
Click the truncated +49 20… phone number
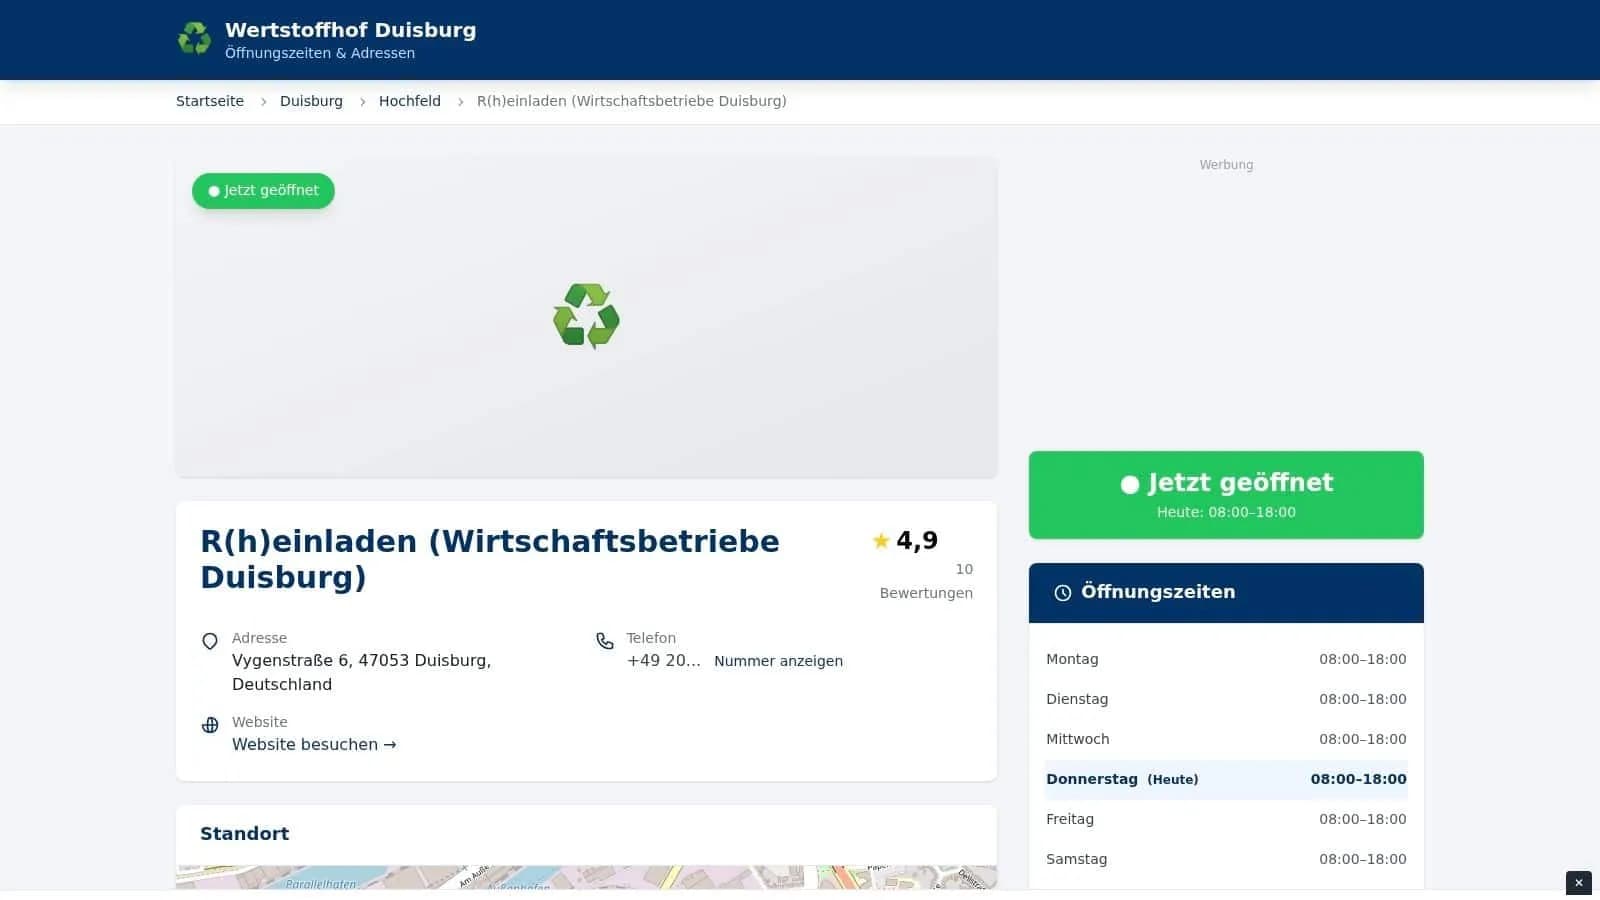coord(664,661)
